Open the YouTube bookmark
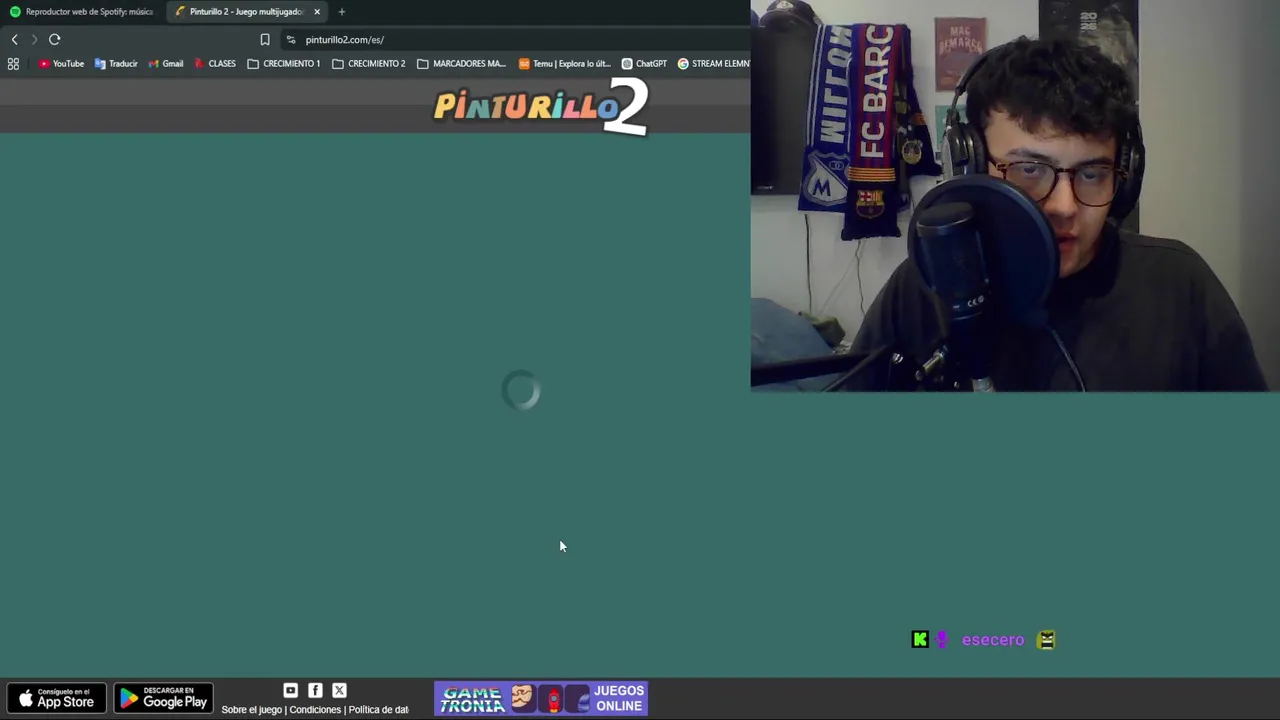1280x720 pixels. (x=61, y=64)
